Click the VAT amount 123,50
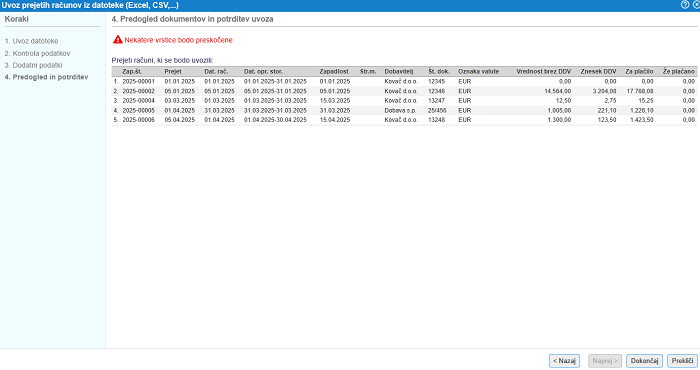The width and height of the screenshot is (700, 370). tap(607, 120)
